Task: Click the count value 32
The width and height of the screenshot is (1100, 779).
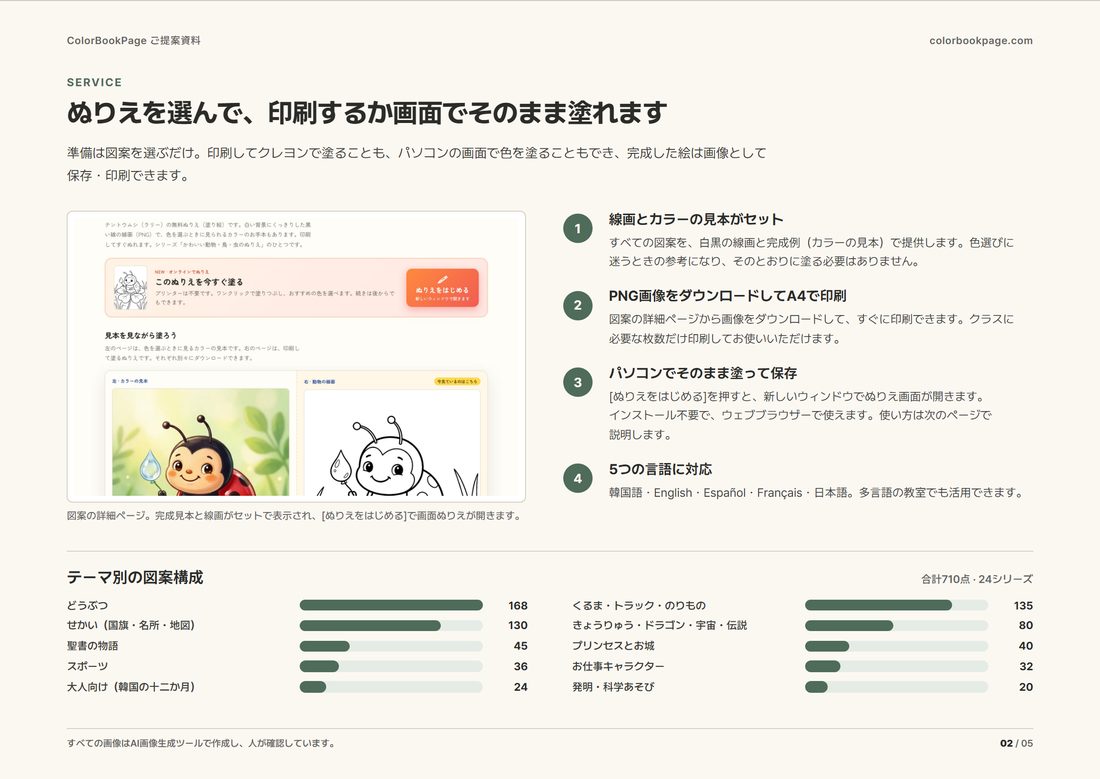Action: coord(1026,666)
